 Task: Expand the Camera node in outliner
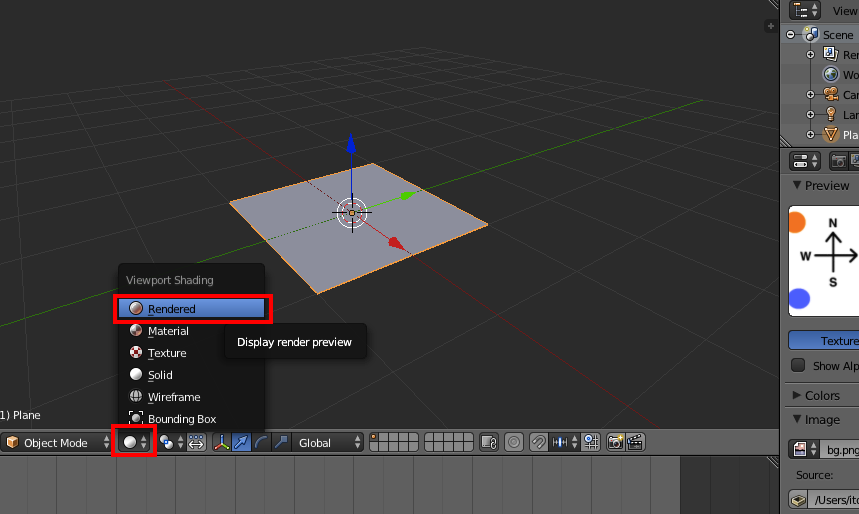tap(810, 94)
